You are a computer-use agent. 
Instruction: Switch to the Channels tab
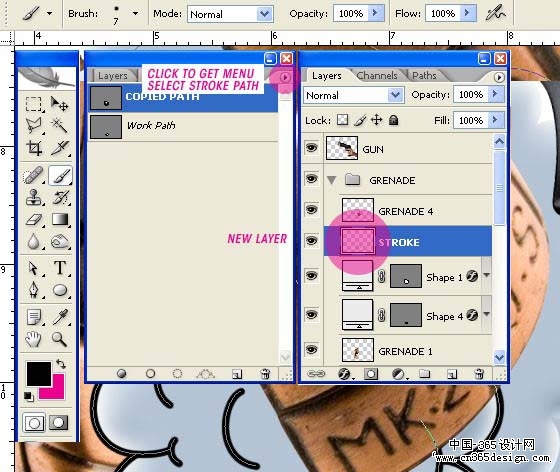pos(377,76)
